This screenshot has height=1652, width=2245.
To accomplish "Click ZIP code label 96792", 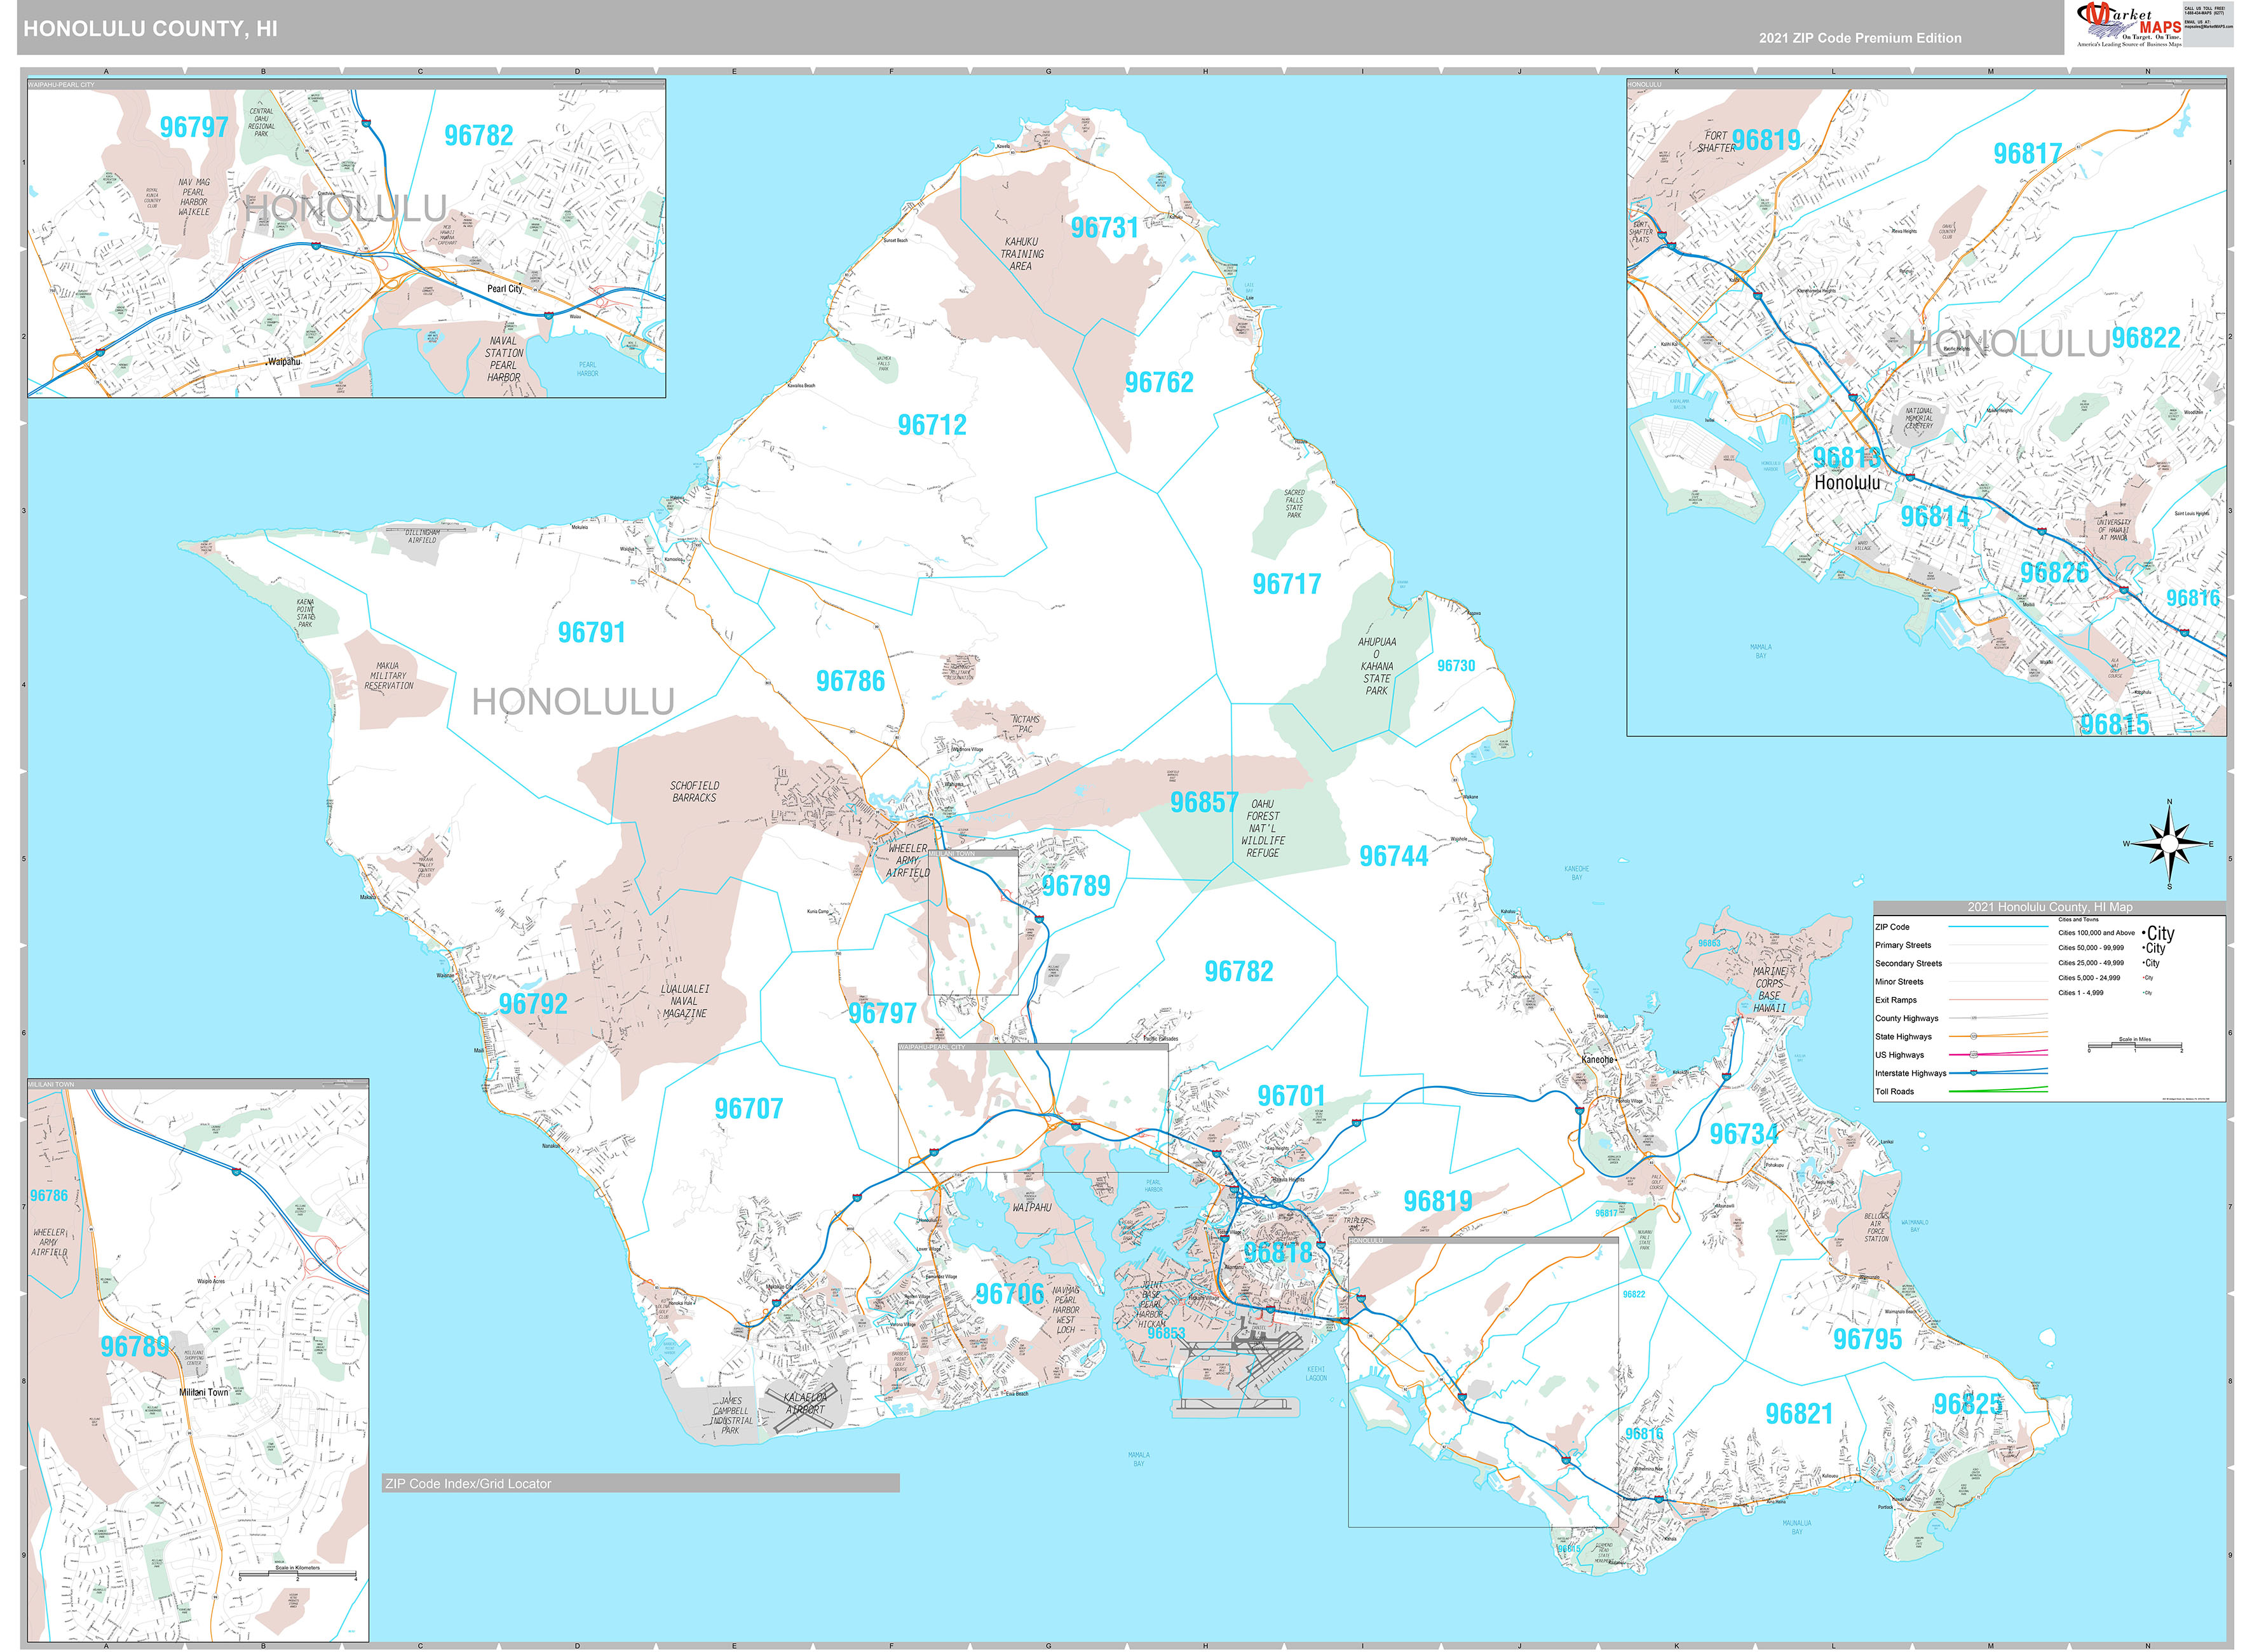I will tap(533, 1003).
